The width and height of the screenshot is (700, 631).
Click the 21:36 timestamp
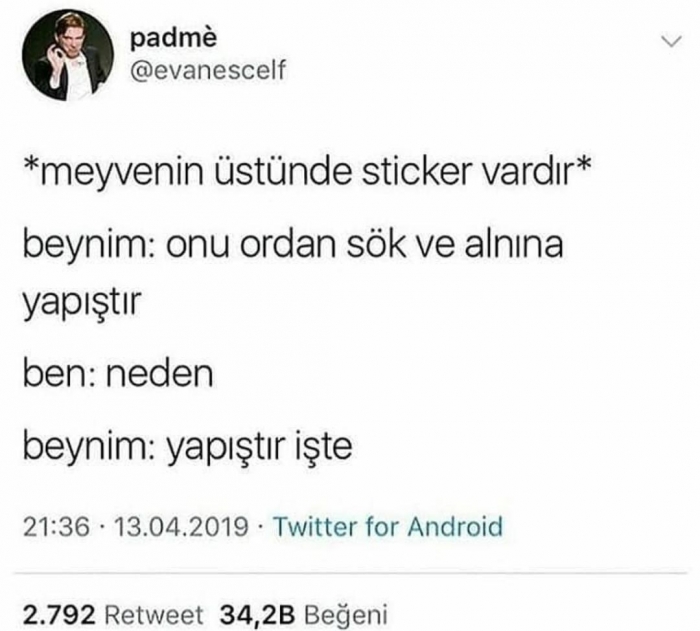56,527
